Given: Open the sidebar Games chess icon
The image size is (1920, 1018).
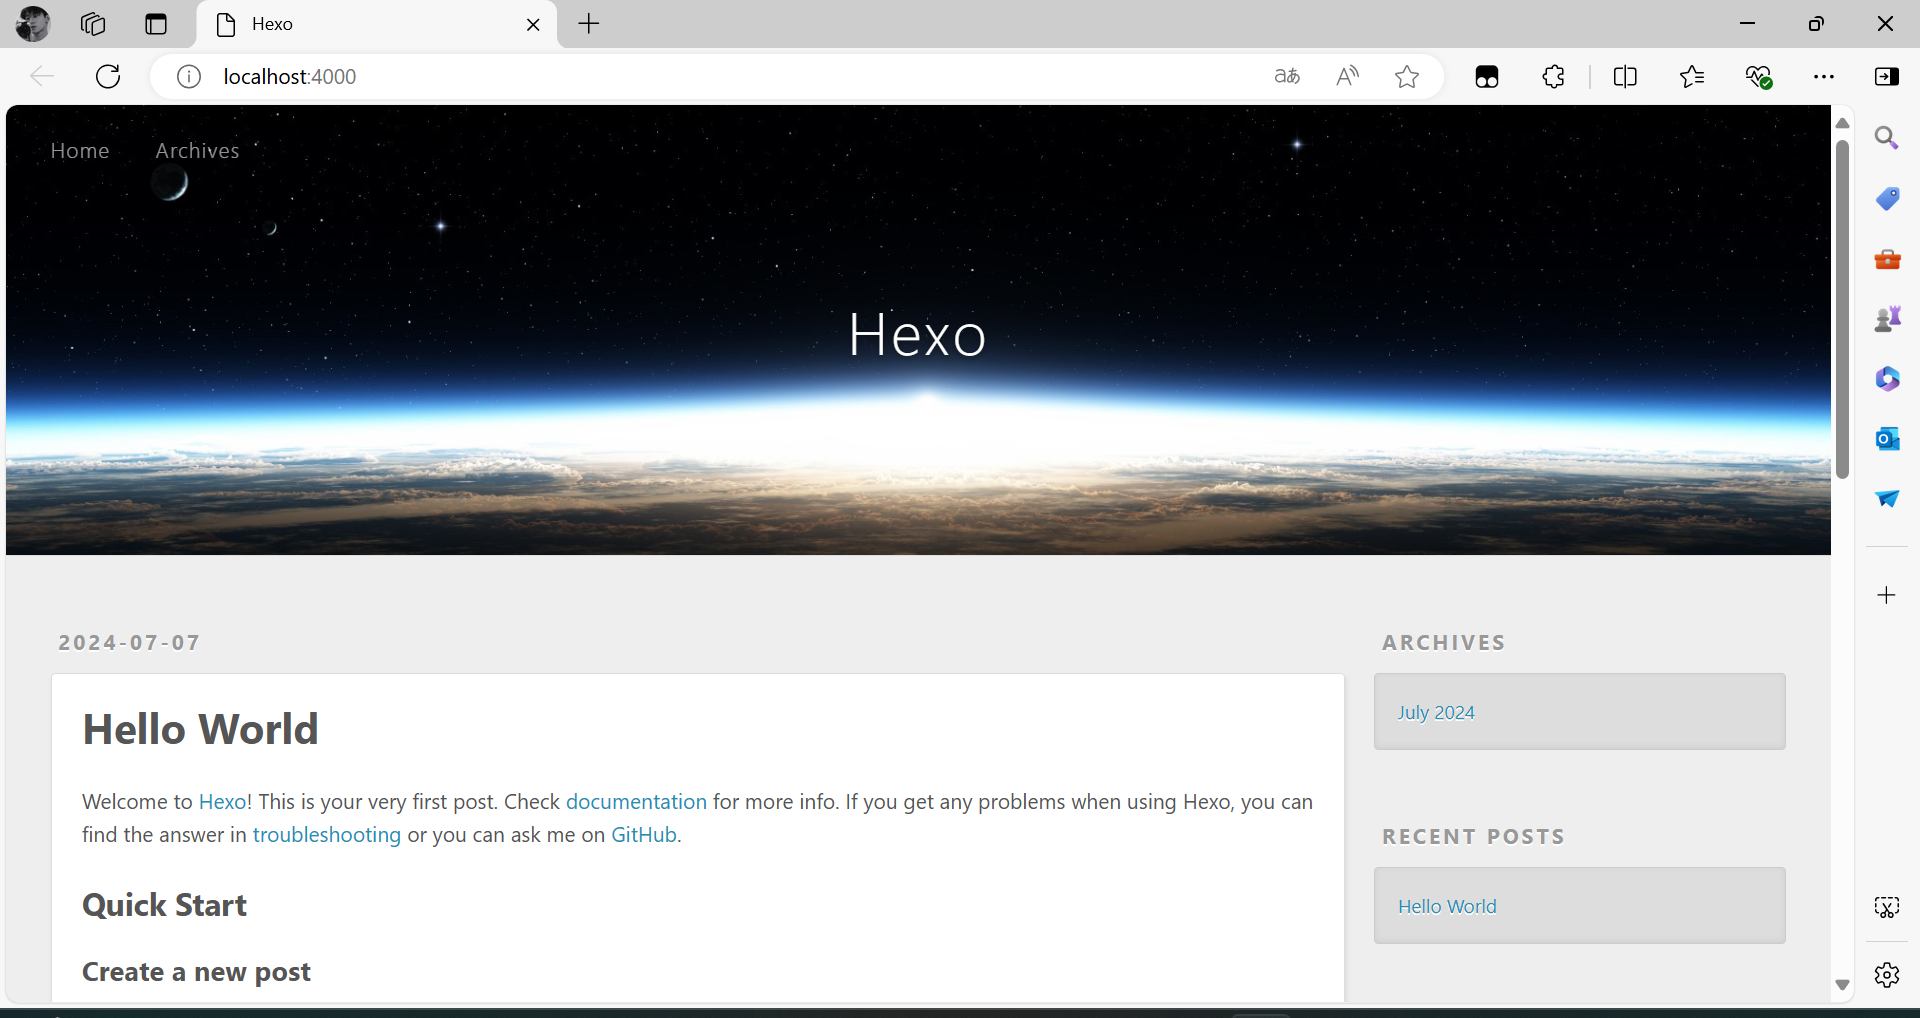Looking at the screenshot, I should pyautogui.click(x=1887, y=319).
